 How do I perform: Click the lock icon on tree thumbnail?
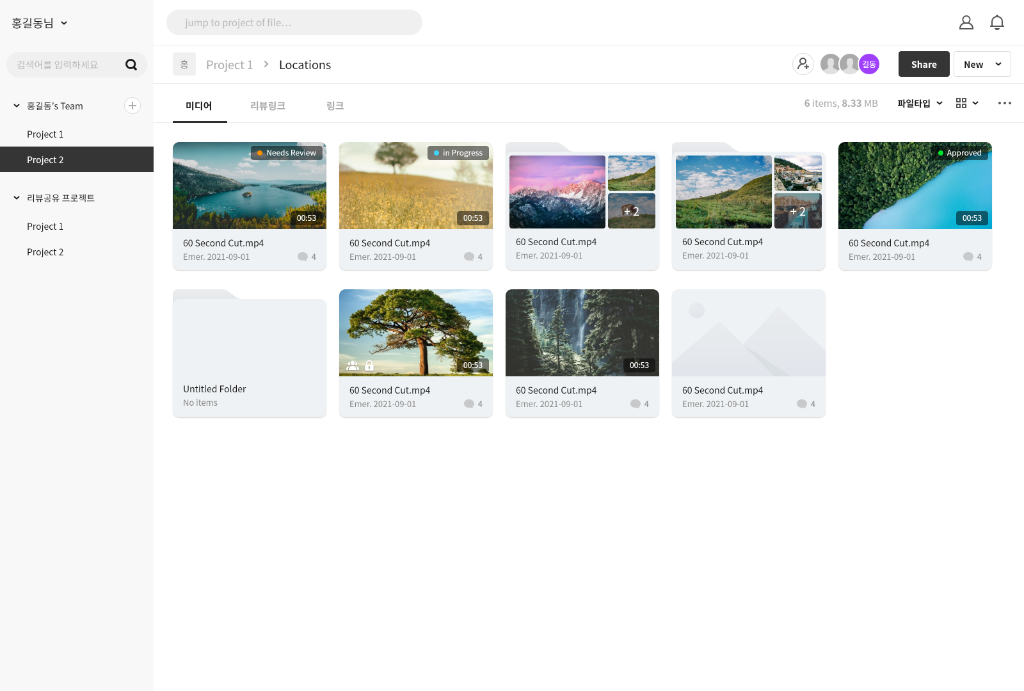pos(369,365)
